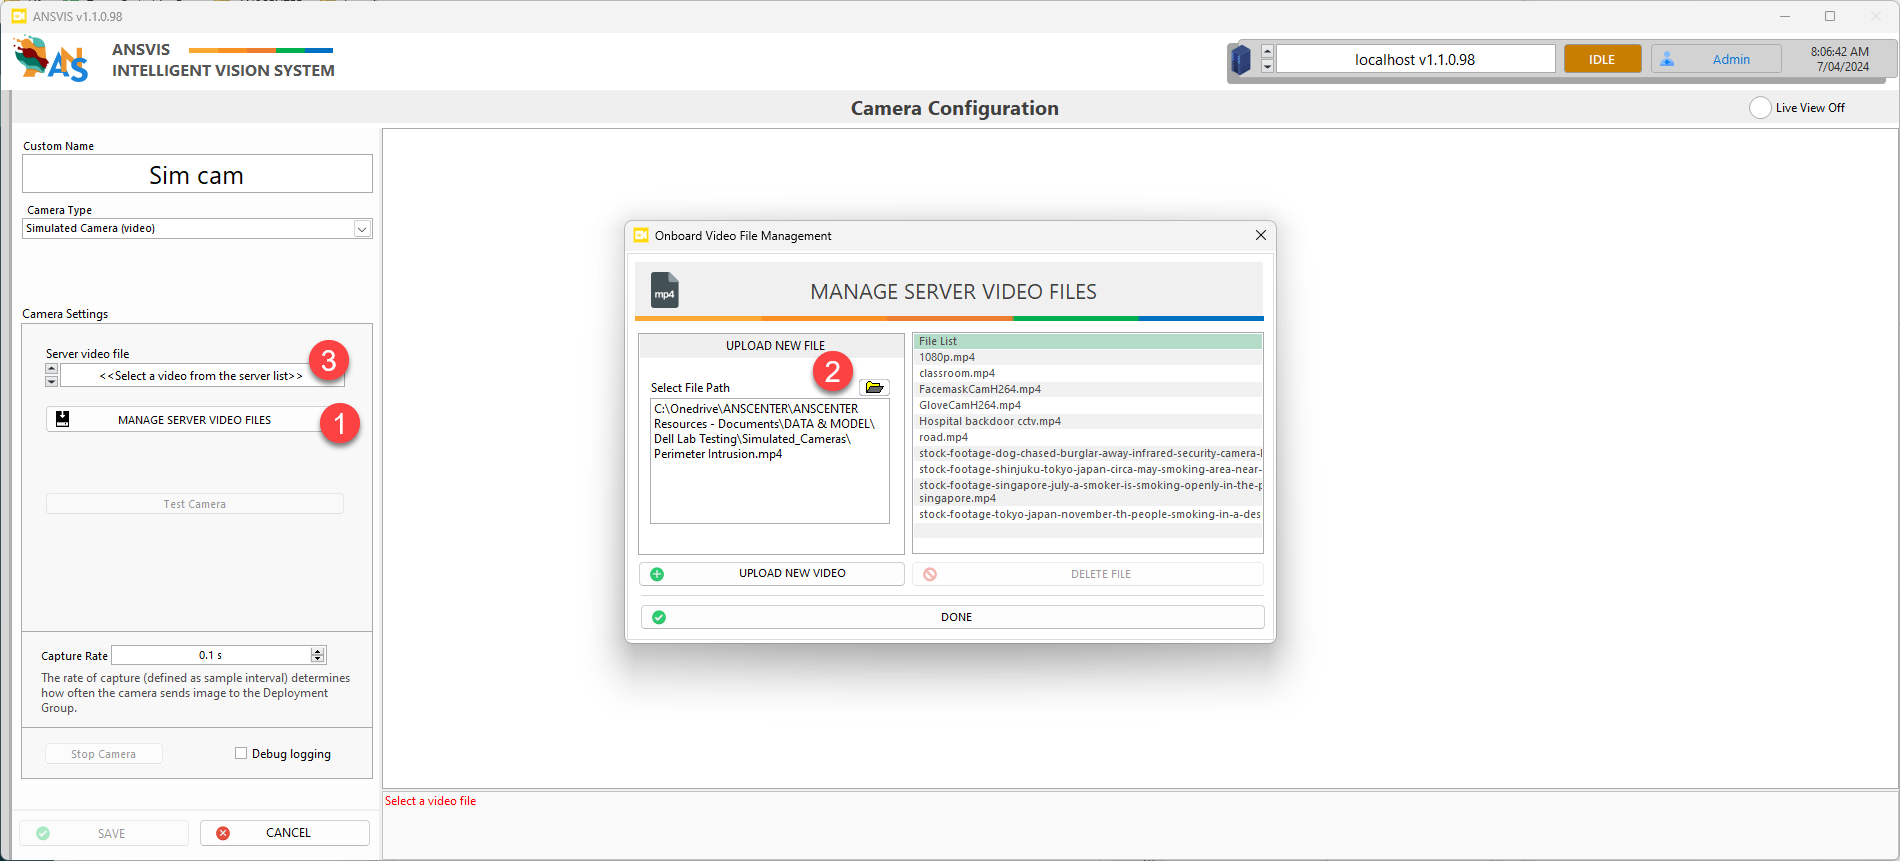Screen dimensions: 1900x861
Task: Open the Camera Type dropdown
Action: point(362,229)
